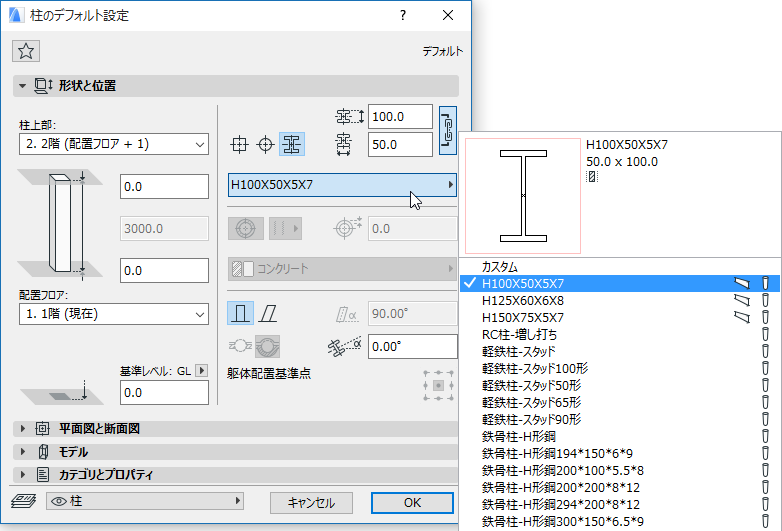Open the コンクリート building material selector
782x531 pixels.
tap(342, 269)
